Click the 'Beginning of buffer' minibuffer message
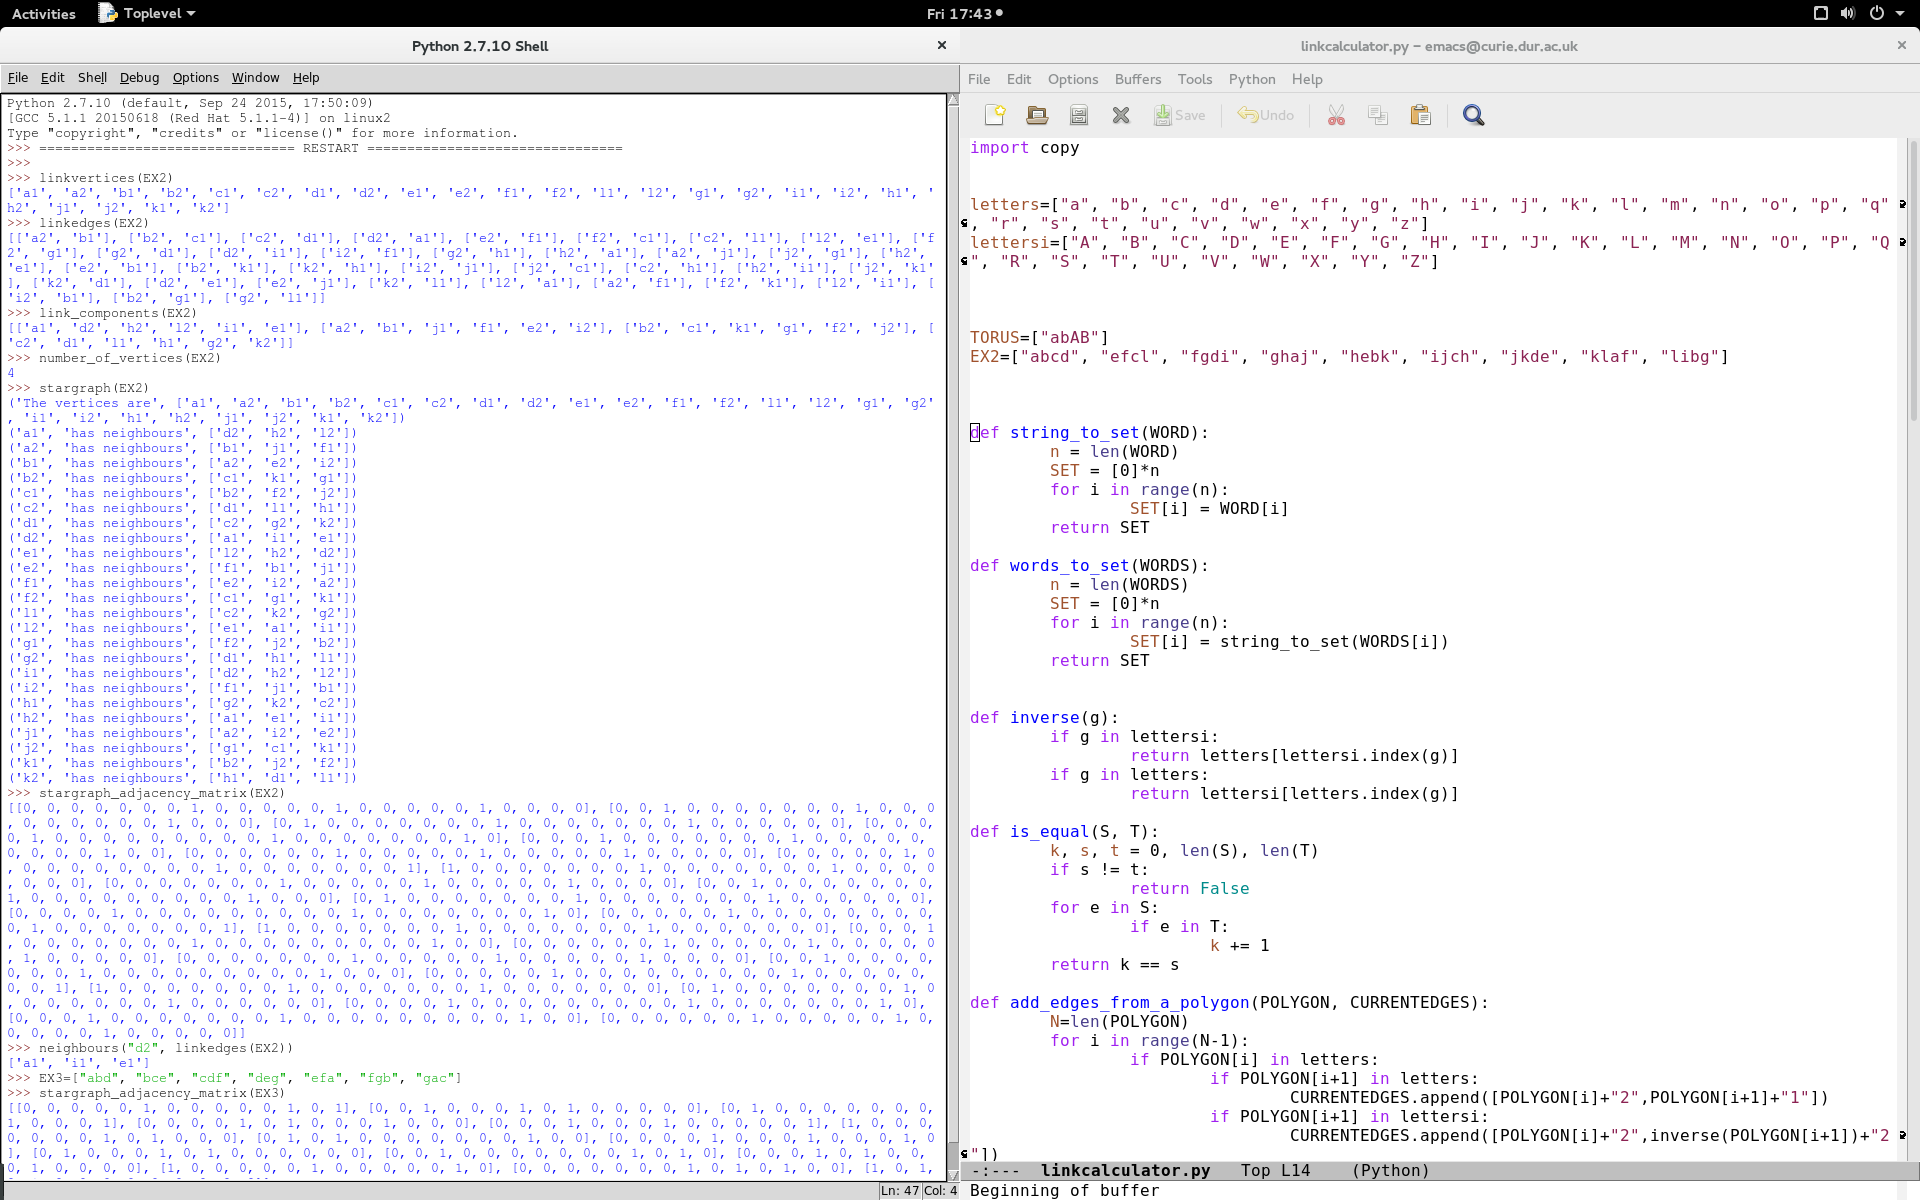 [x=1064, y=1190]
